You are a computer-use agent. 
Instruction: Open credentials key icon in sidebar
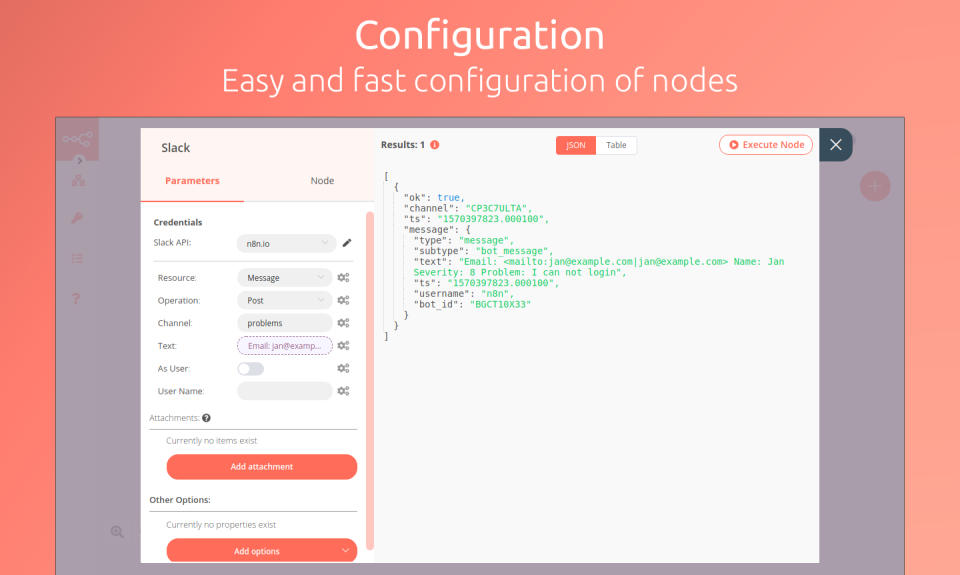[77, 218]
